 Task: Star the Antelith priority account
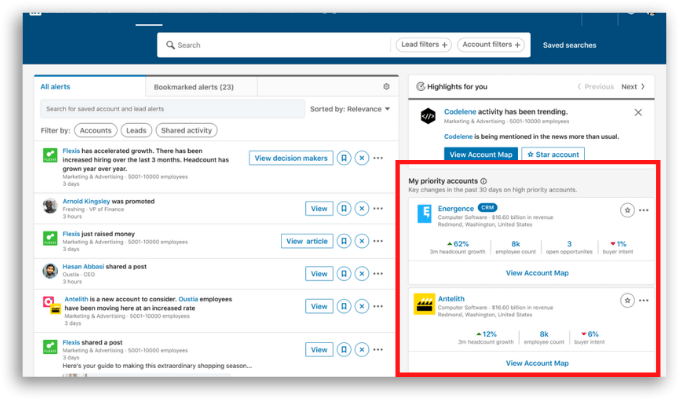pos(627,300)
